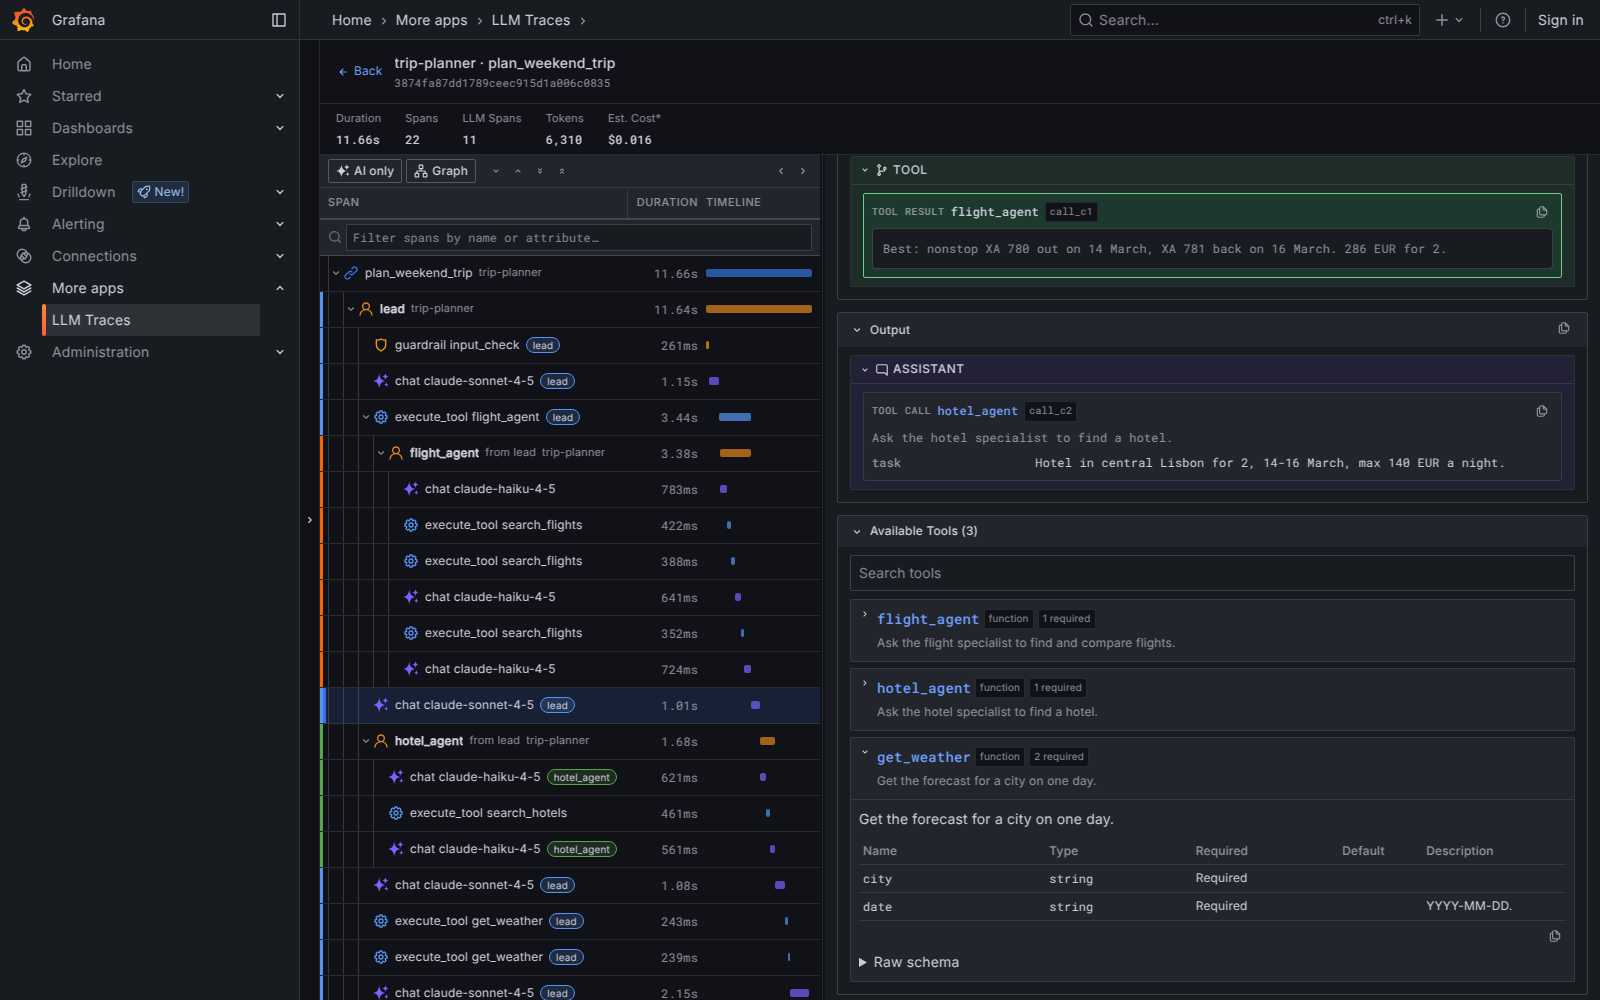Collapse the More apps section
The width and height of the screenshot is (1600, 1000).
tap(280, 288)
